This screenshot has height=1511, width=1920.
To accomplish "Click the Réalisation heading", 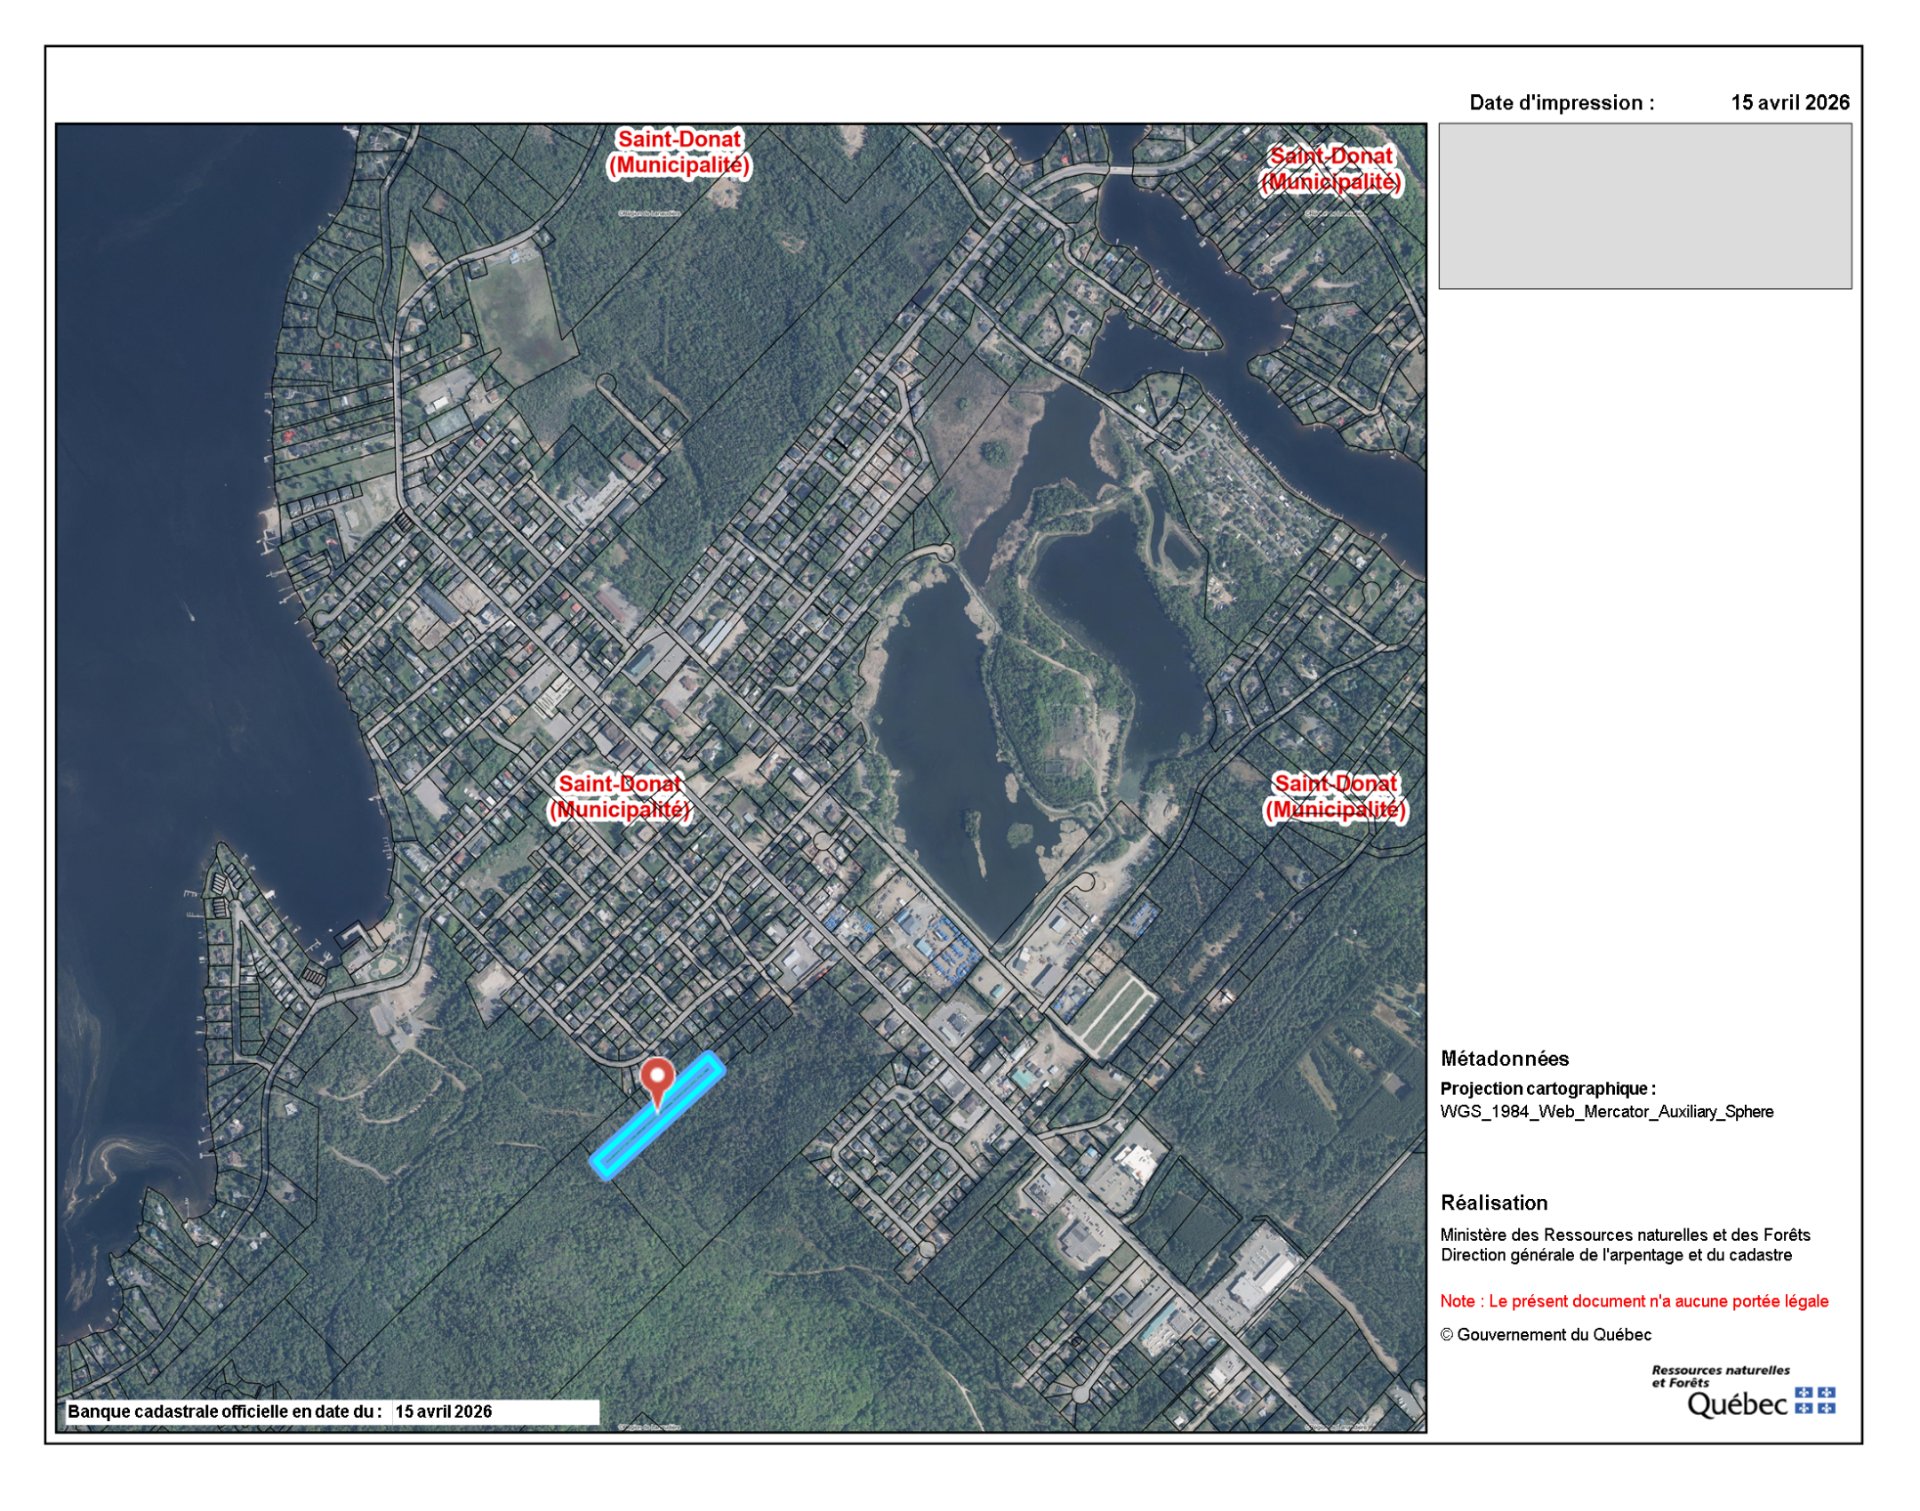I will pos(1493,1202).
